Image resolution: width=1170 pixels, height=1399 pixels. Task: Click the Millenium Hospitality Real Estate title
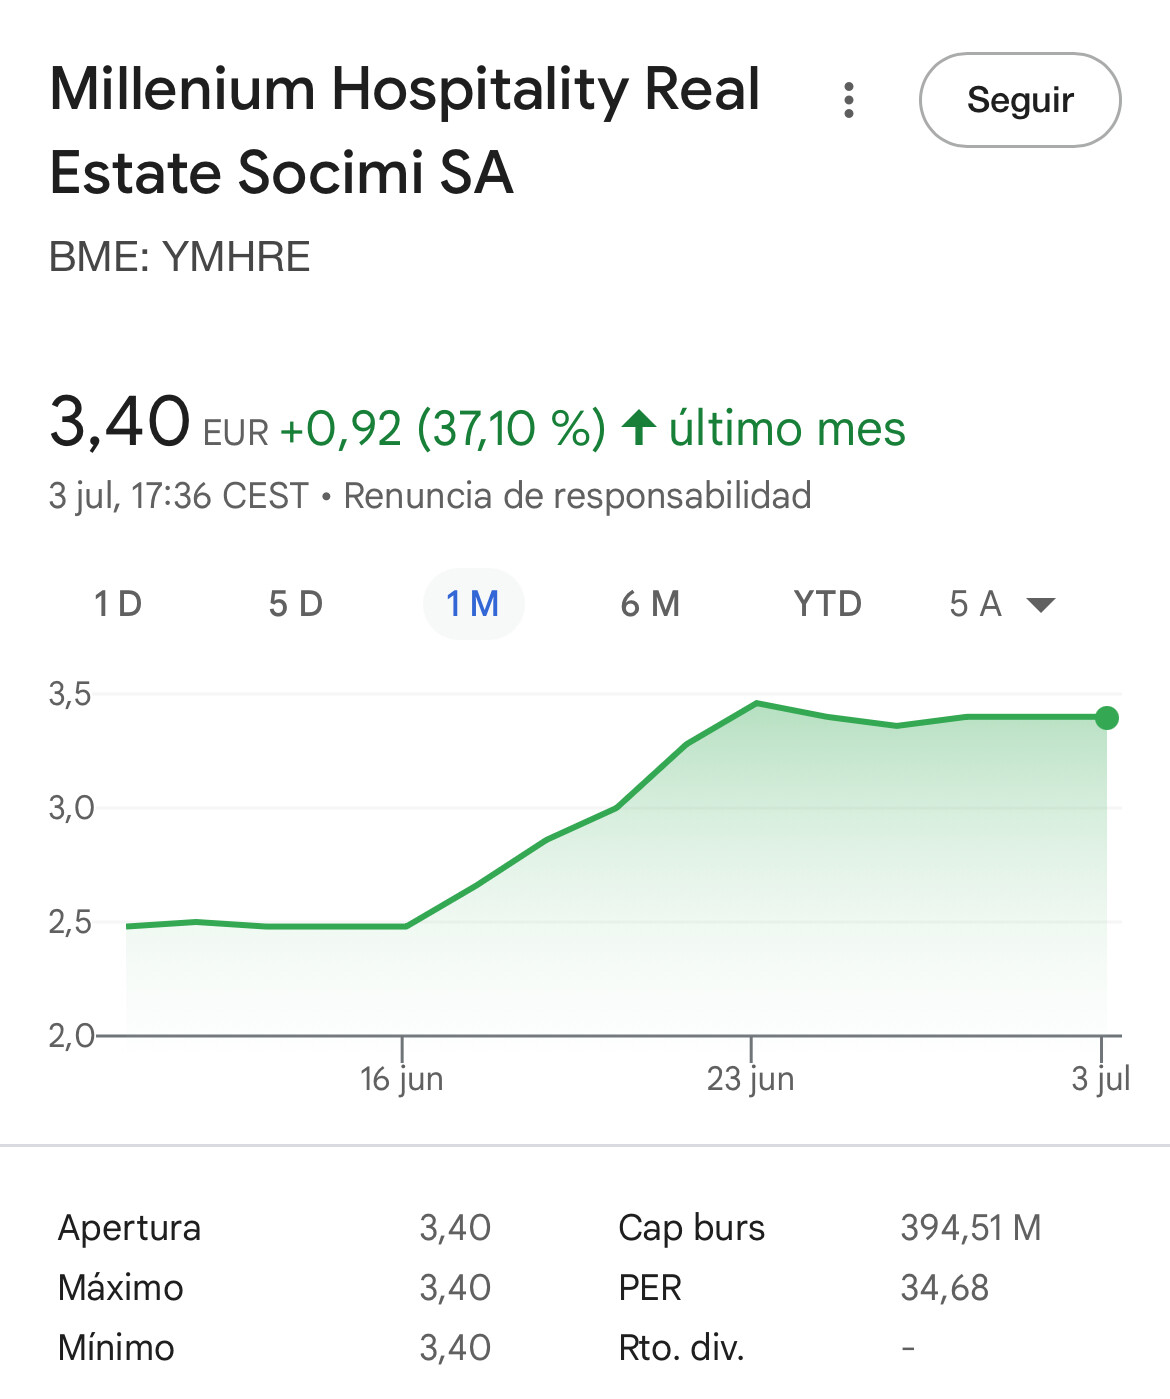(x=405, y=130)
